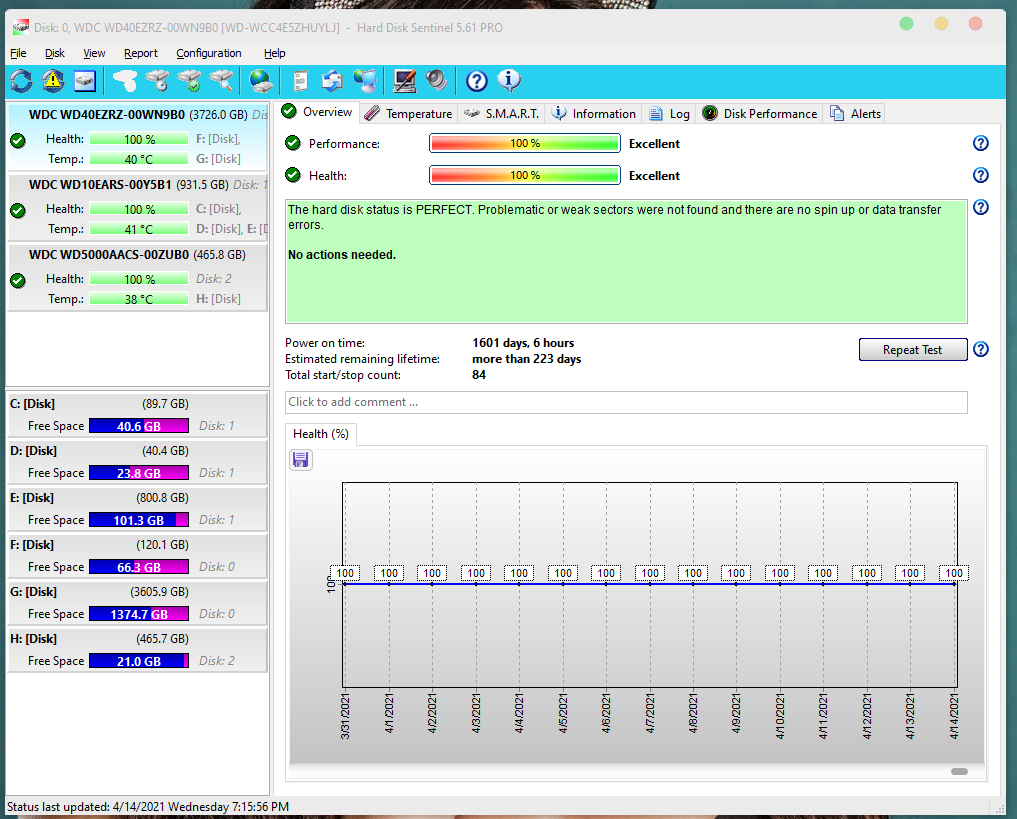
Task: Click E: drive 101.3 GB free space bar
Action: (x=139, y=520)
